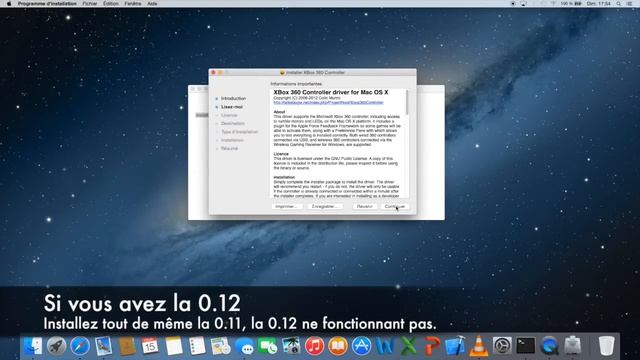
Task: Open the Édition menu
Action: 111,4
